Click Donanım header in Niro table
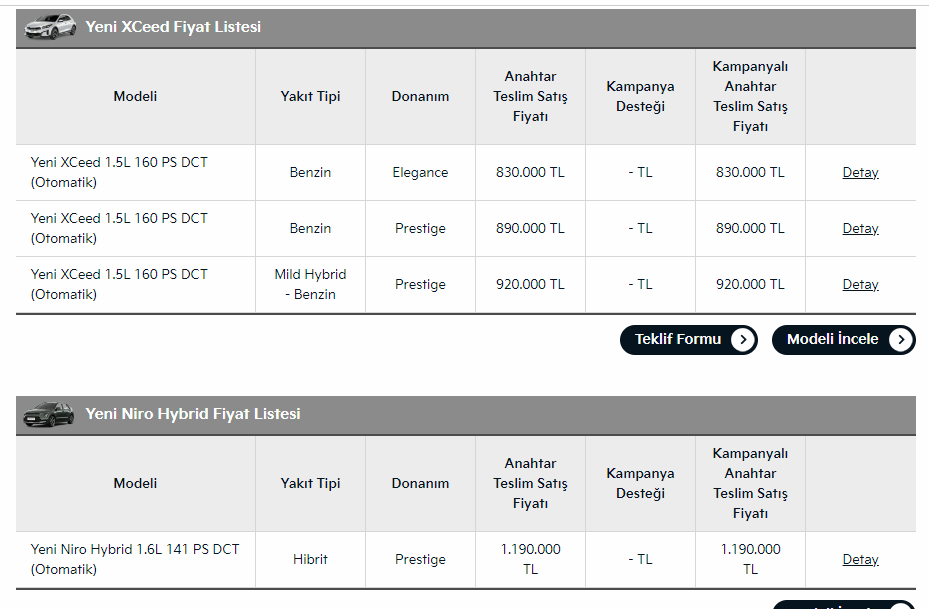 [420, 484]
